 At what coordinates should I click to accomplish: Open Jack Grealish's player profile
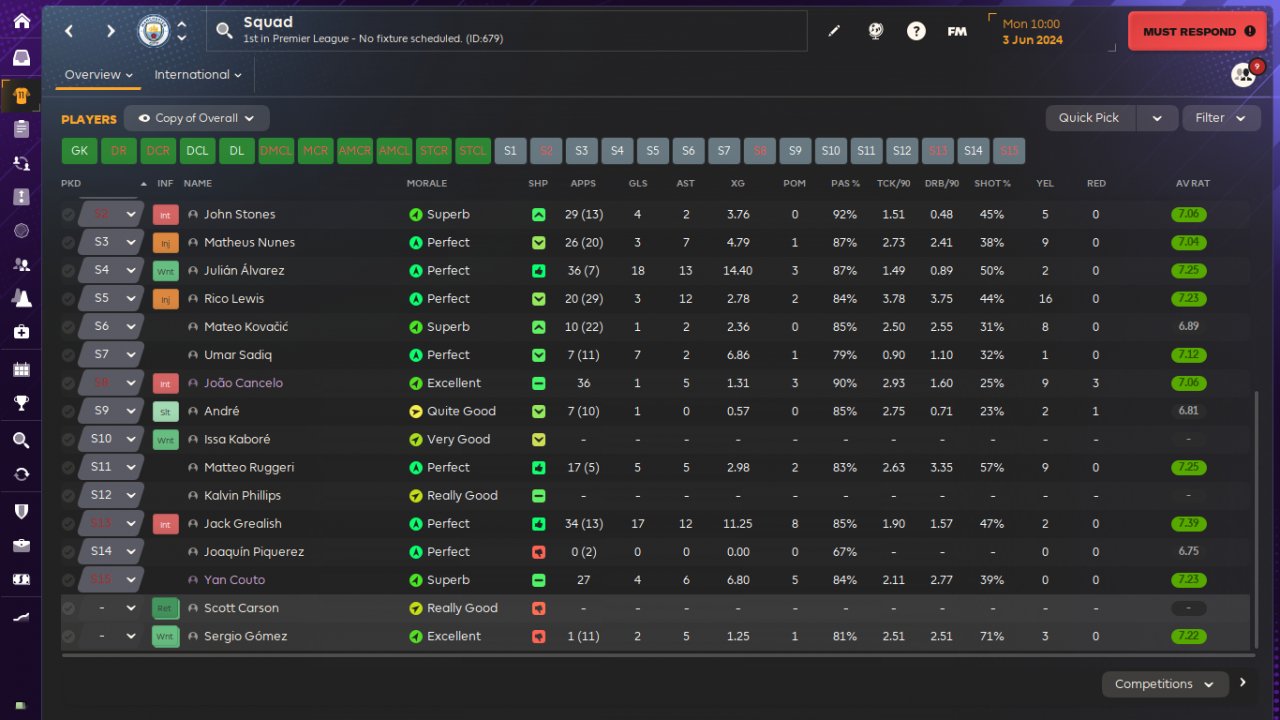tap(243, 524)
